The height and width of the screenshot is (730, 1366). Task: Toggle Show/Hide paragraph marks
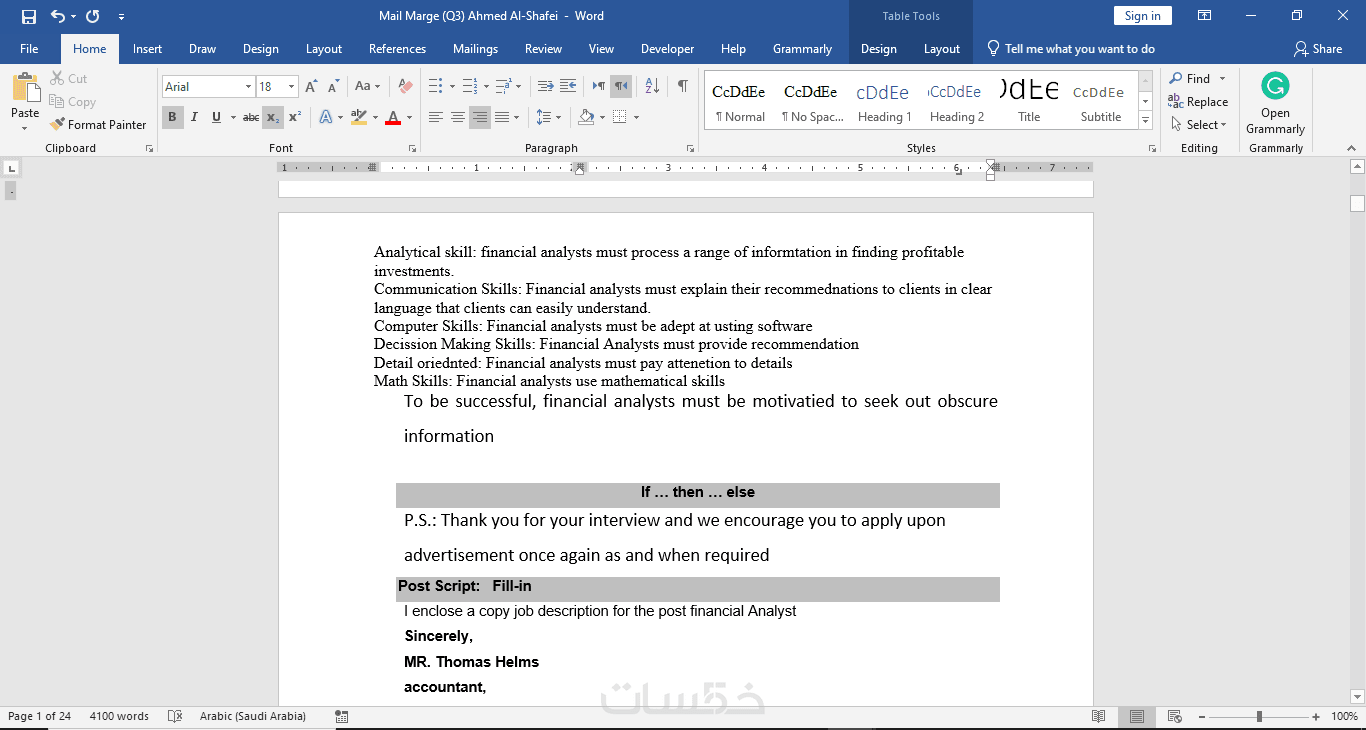682,87
